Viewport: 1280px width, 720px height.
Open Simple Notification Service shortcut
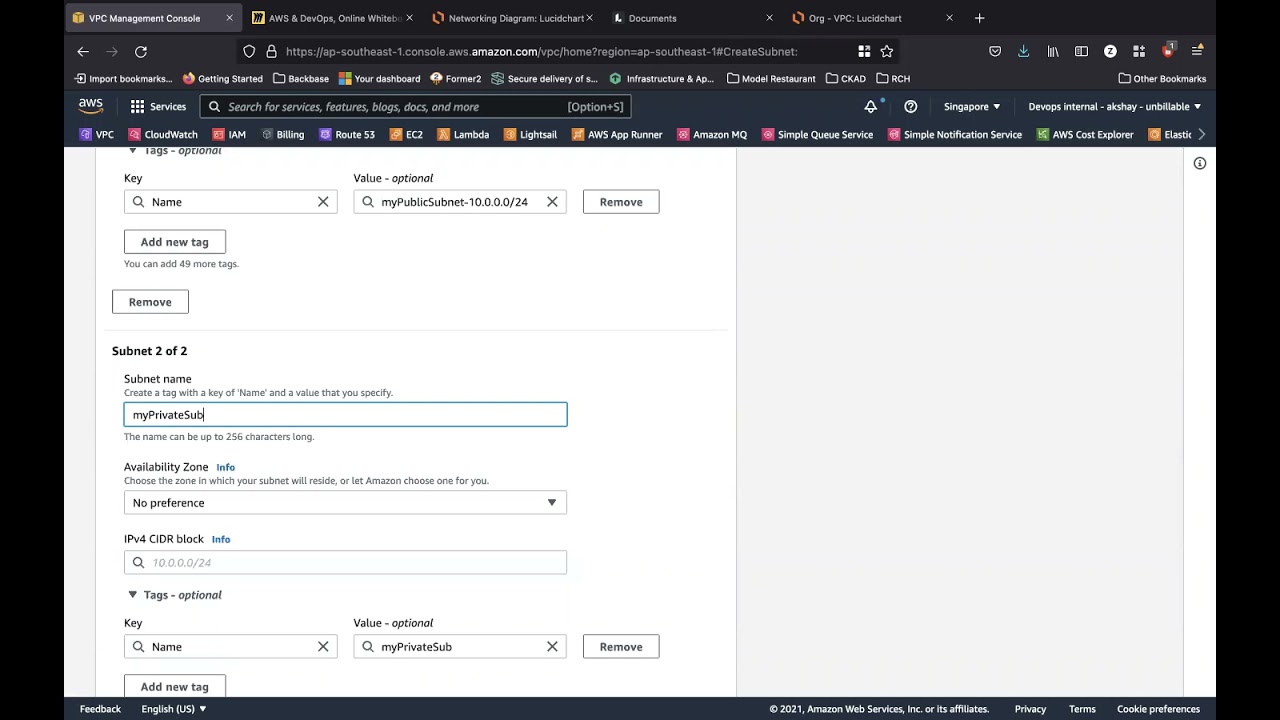(x=955, y=134)
